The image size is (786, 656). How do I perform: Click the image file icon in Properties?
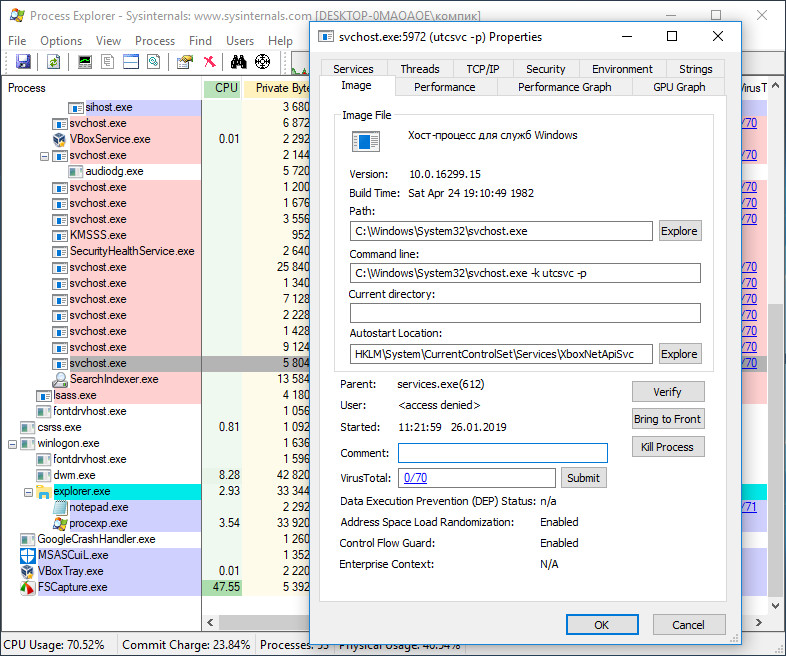365,141
